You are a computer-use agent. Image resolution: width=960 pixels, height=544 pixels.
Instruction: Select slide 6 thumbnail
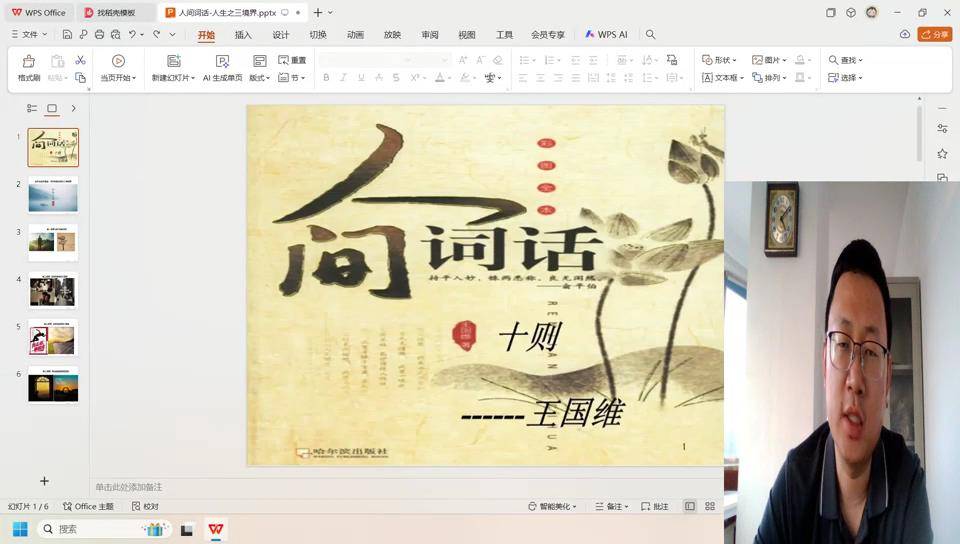pyautogui.click(x=53, y=385)
